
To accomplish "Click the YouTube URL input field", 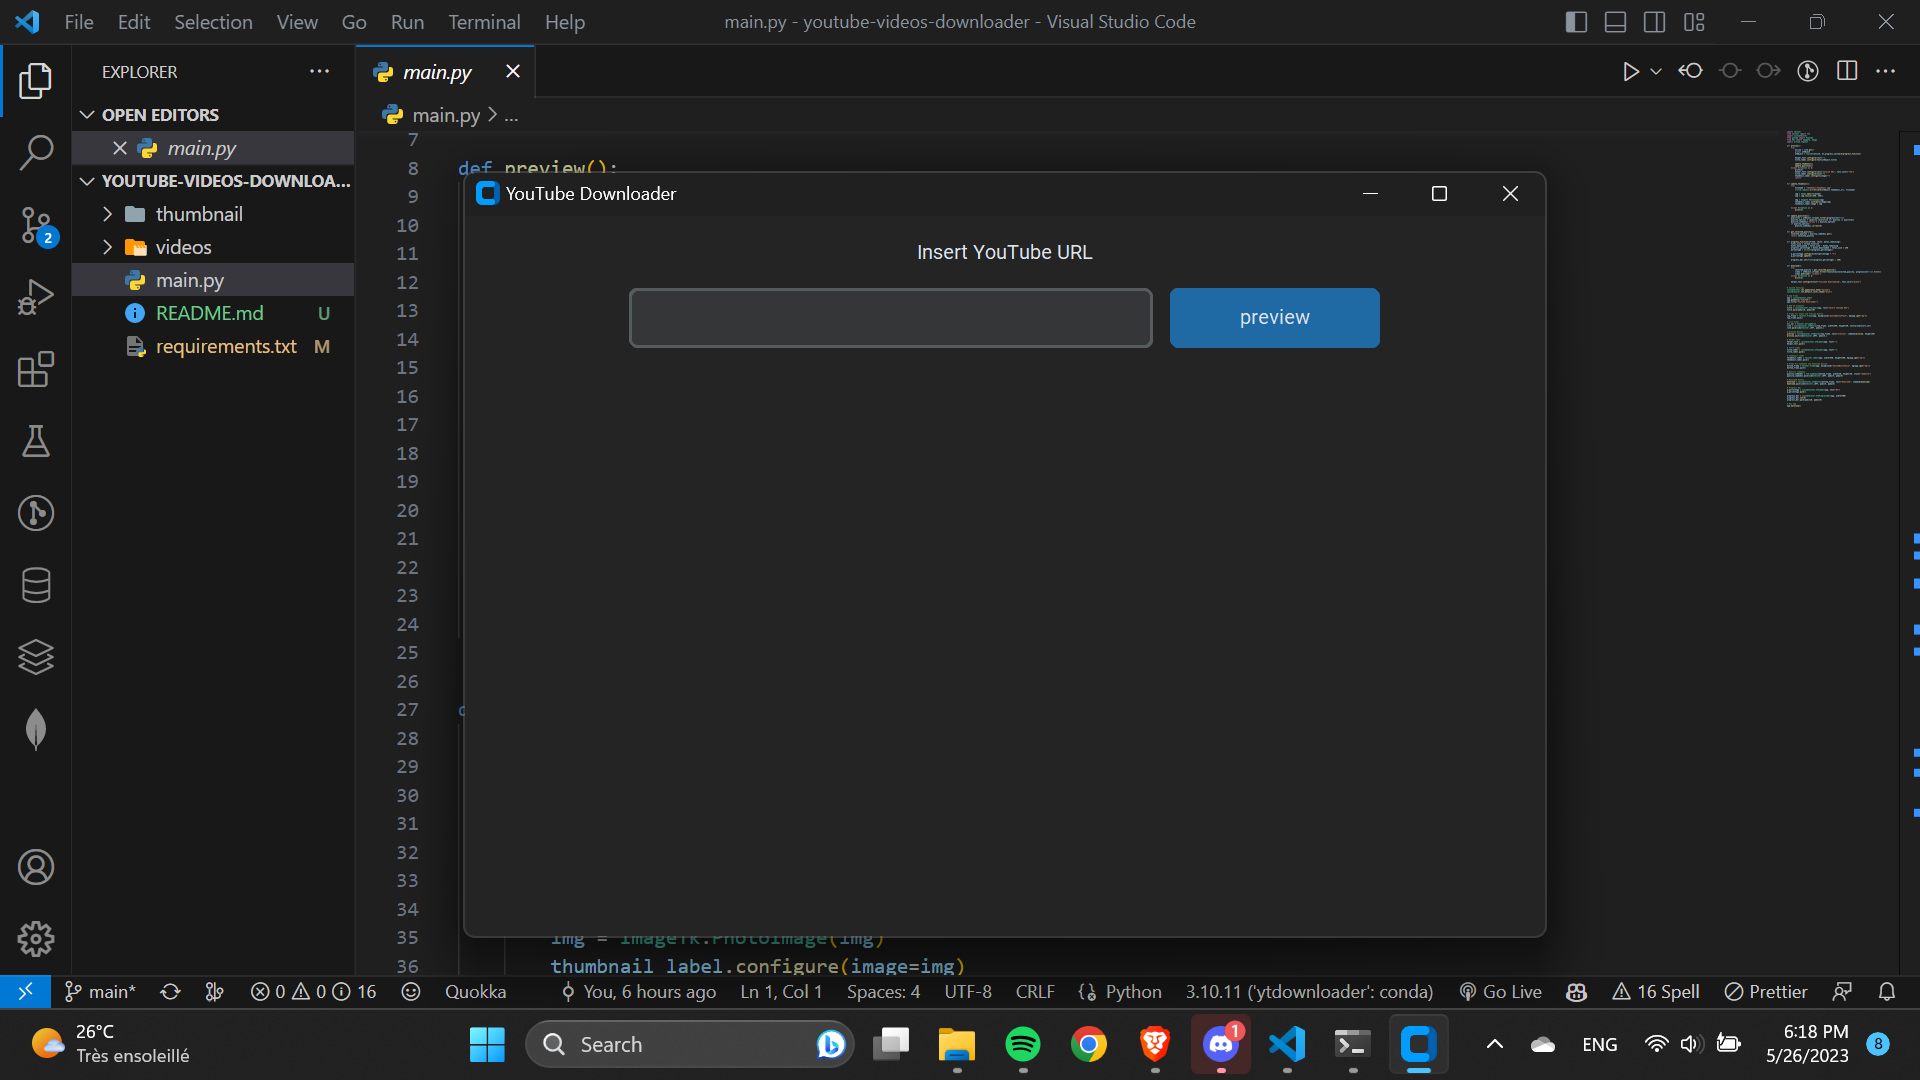I will (x=890, y=318).
